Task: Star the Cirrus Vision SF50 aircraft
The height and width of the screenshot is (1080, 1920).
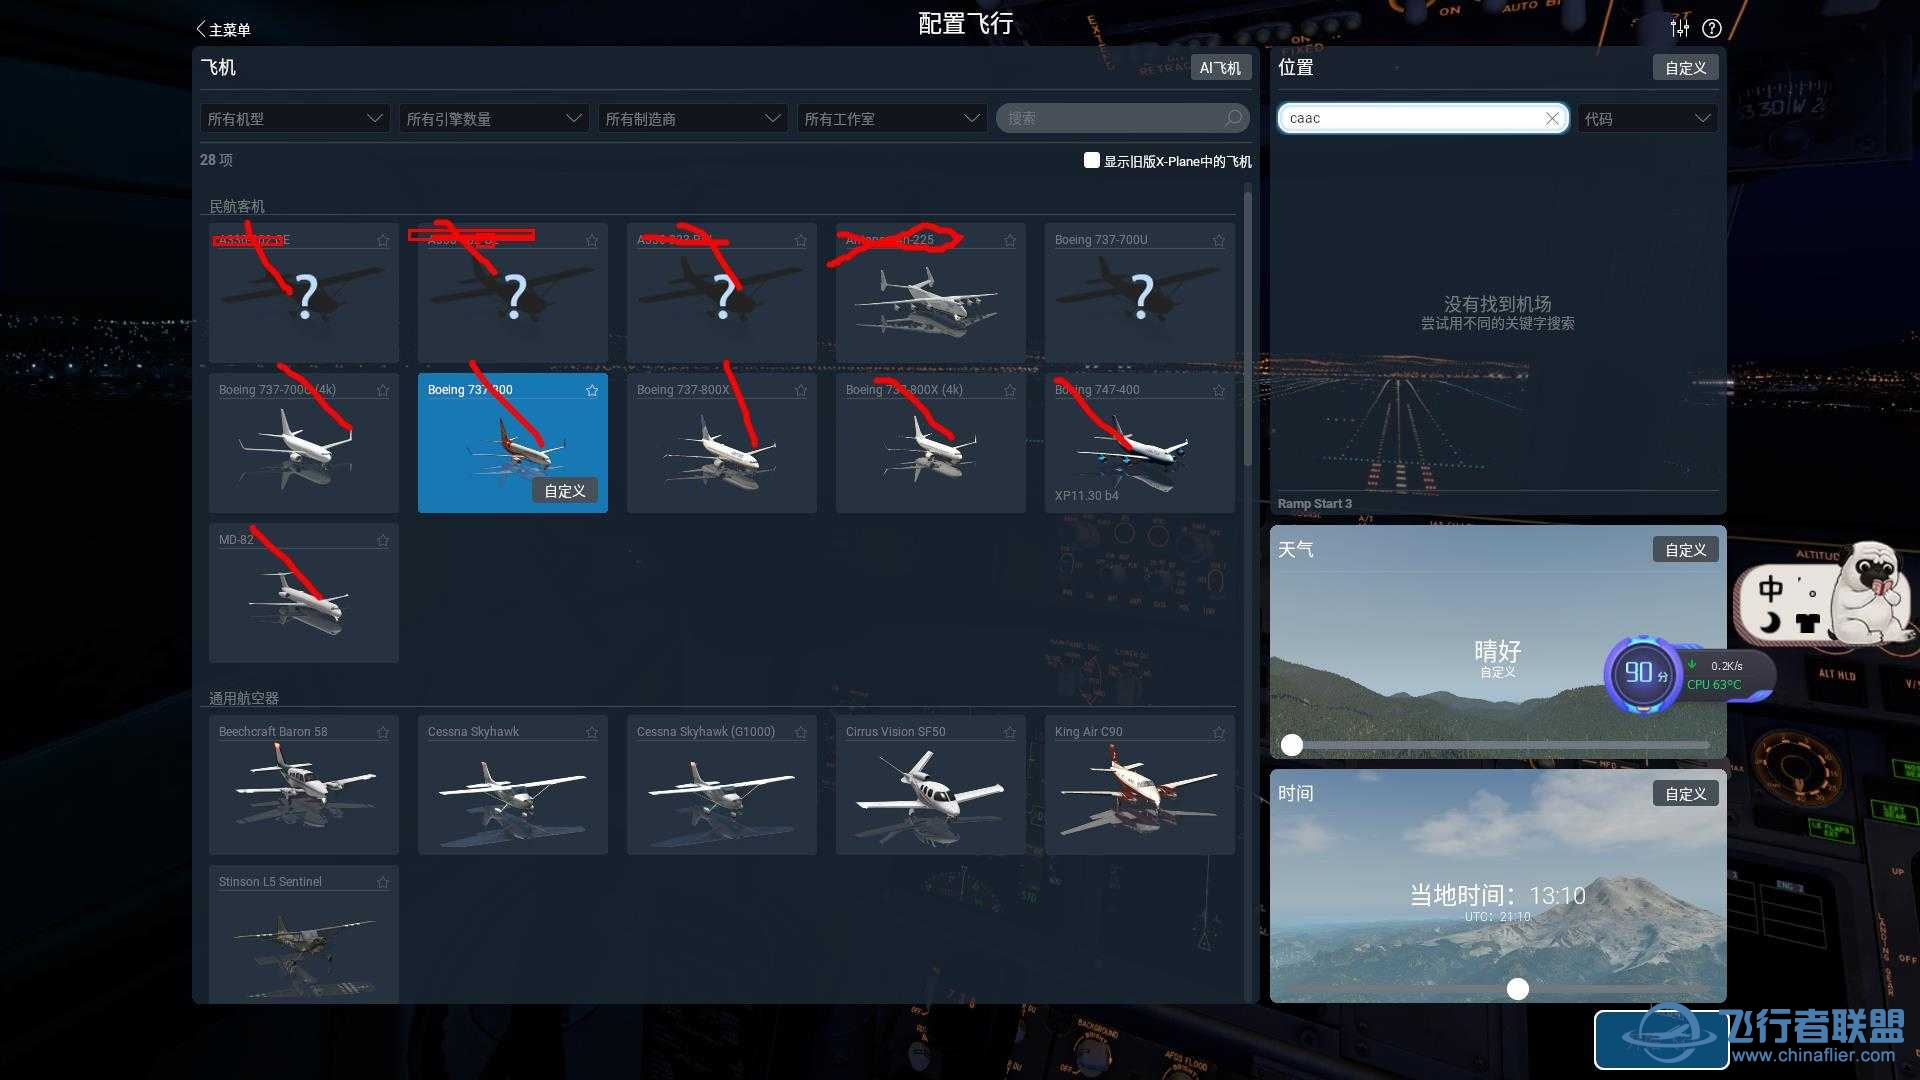Action: point(1009,732)
